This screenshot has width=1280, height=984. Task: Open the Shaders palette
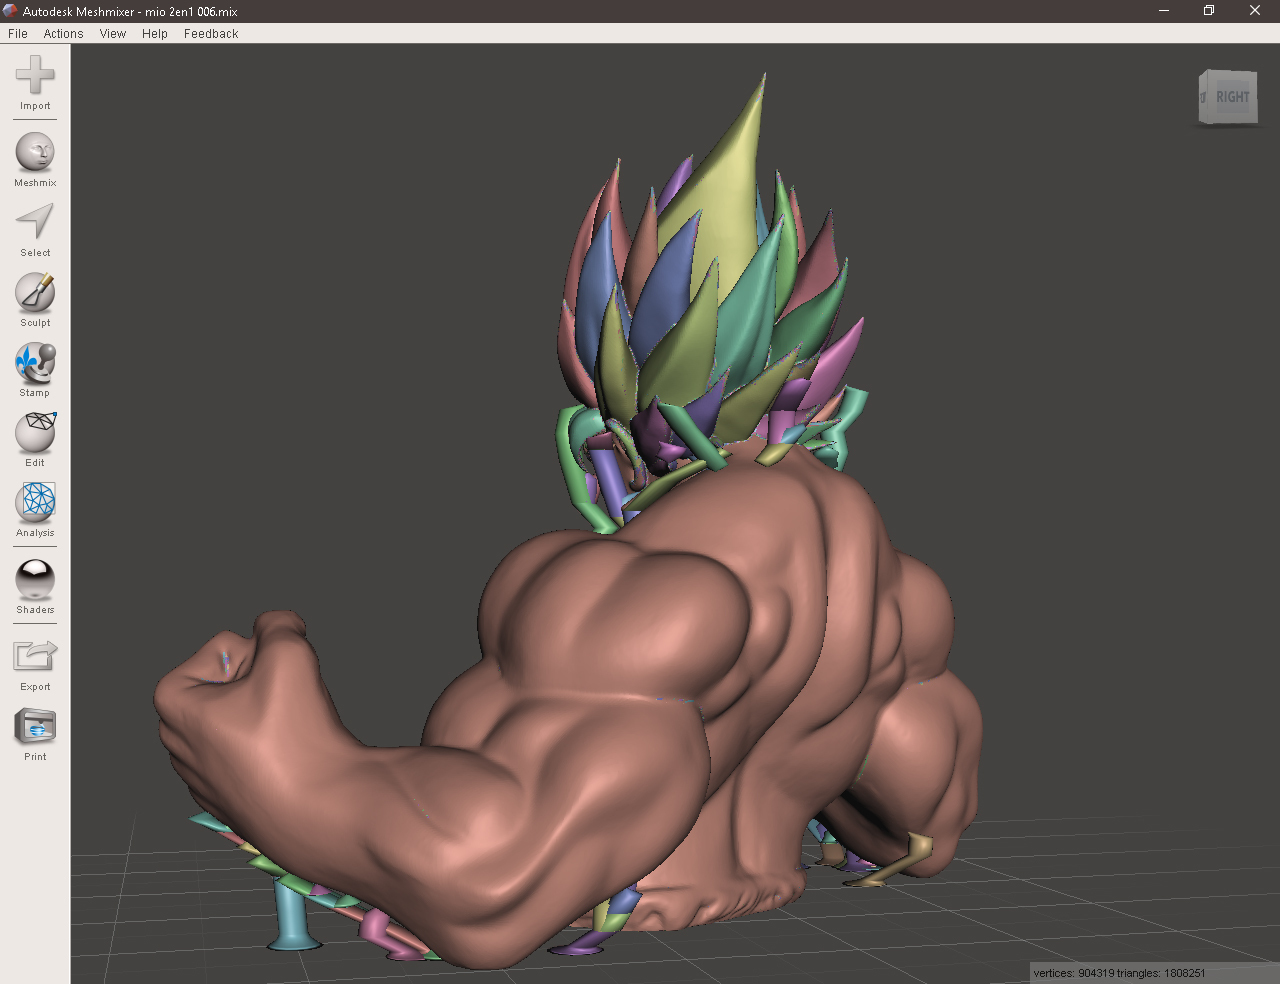click(35, 580)
